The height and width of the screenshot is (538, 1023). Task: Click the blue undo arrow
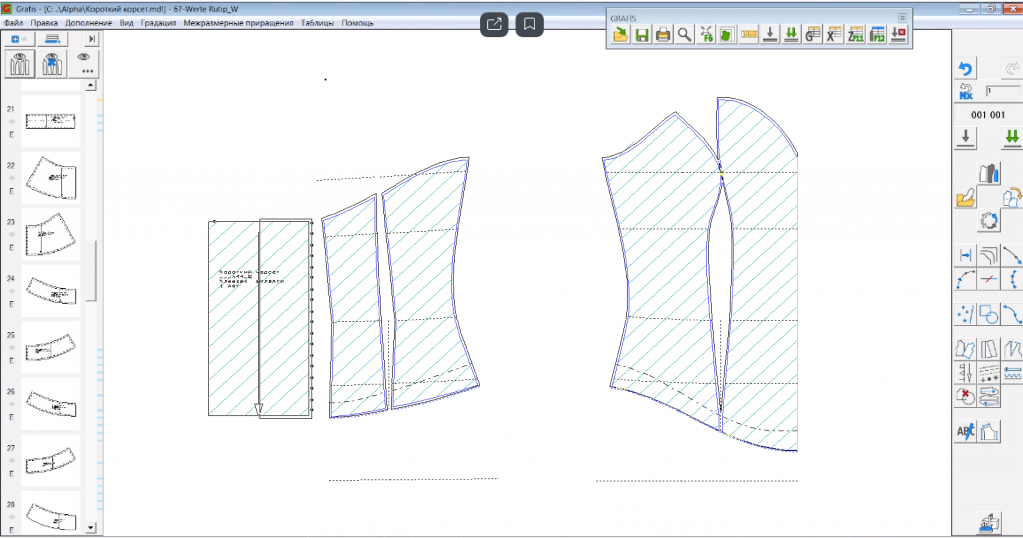pyautogui.click(x=966, y=69)
